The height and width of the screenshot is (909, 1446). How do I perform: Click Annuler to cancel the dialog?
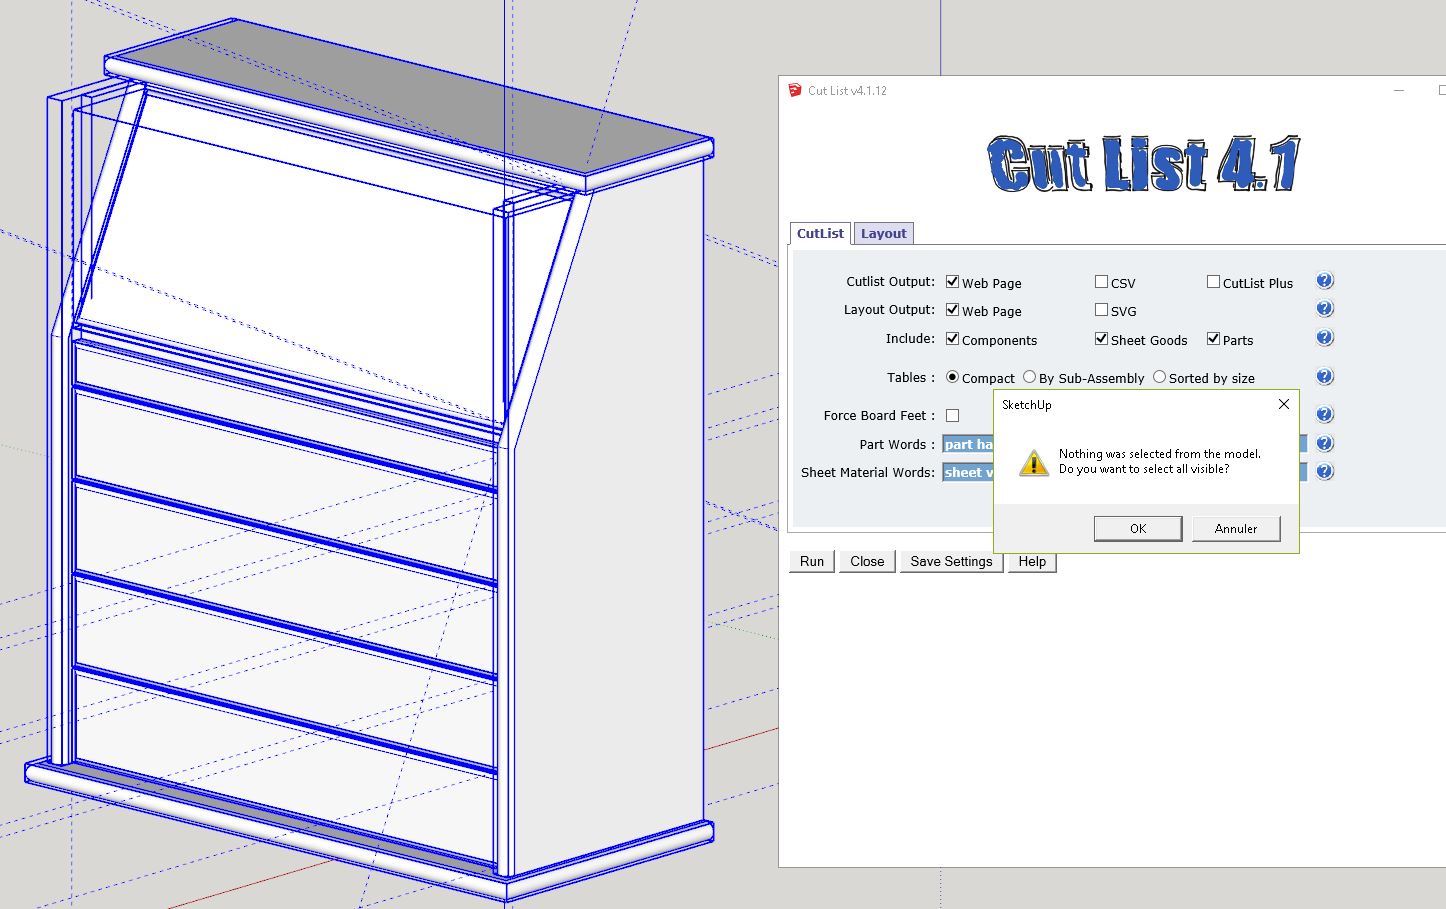1236,529
